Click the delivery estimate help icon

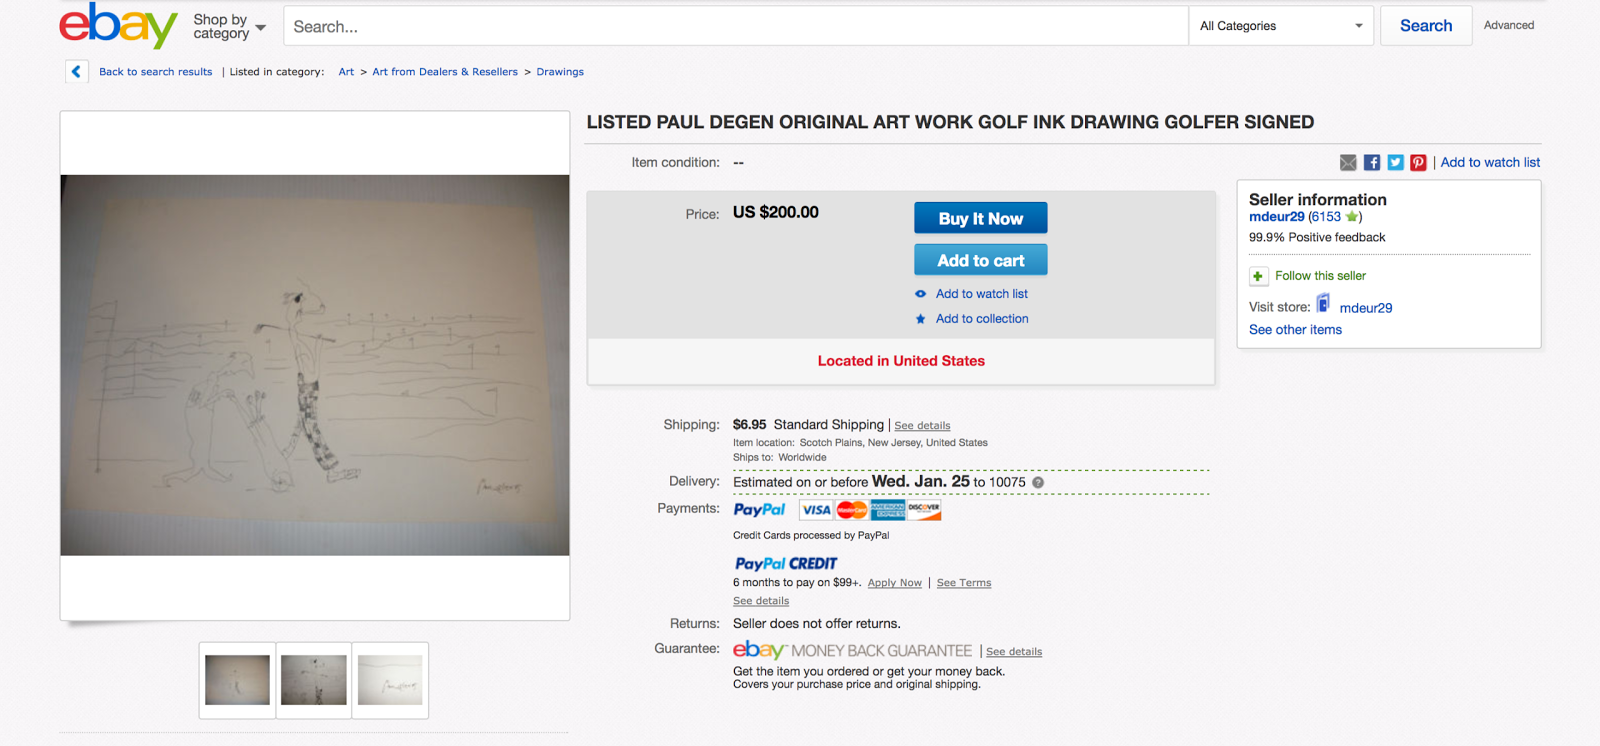click(x=1038, y=483)
